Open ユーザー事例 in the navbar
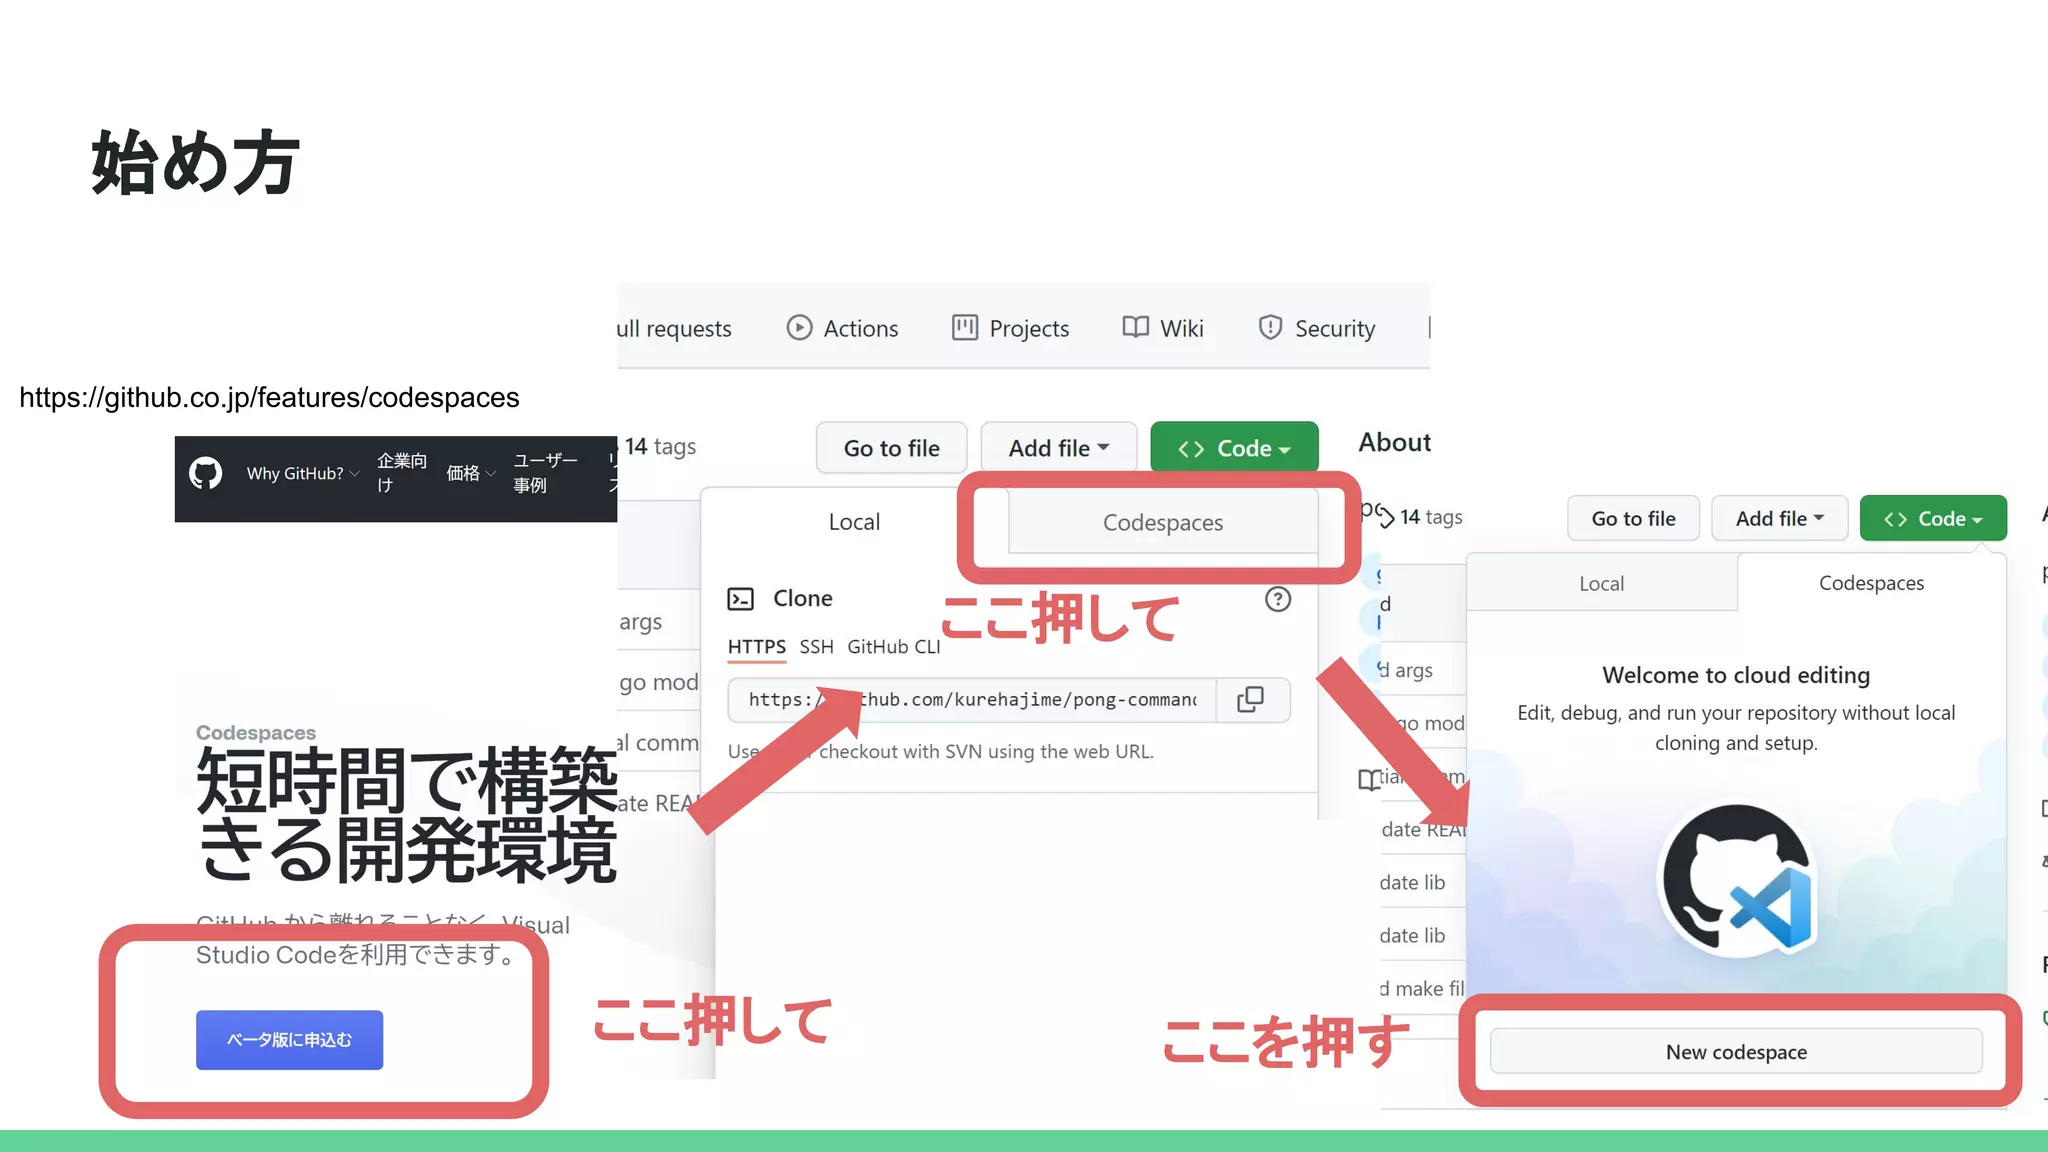 545,473
